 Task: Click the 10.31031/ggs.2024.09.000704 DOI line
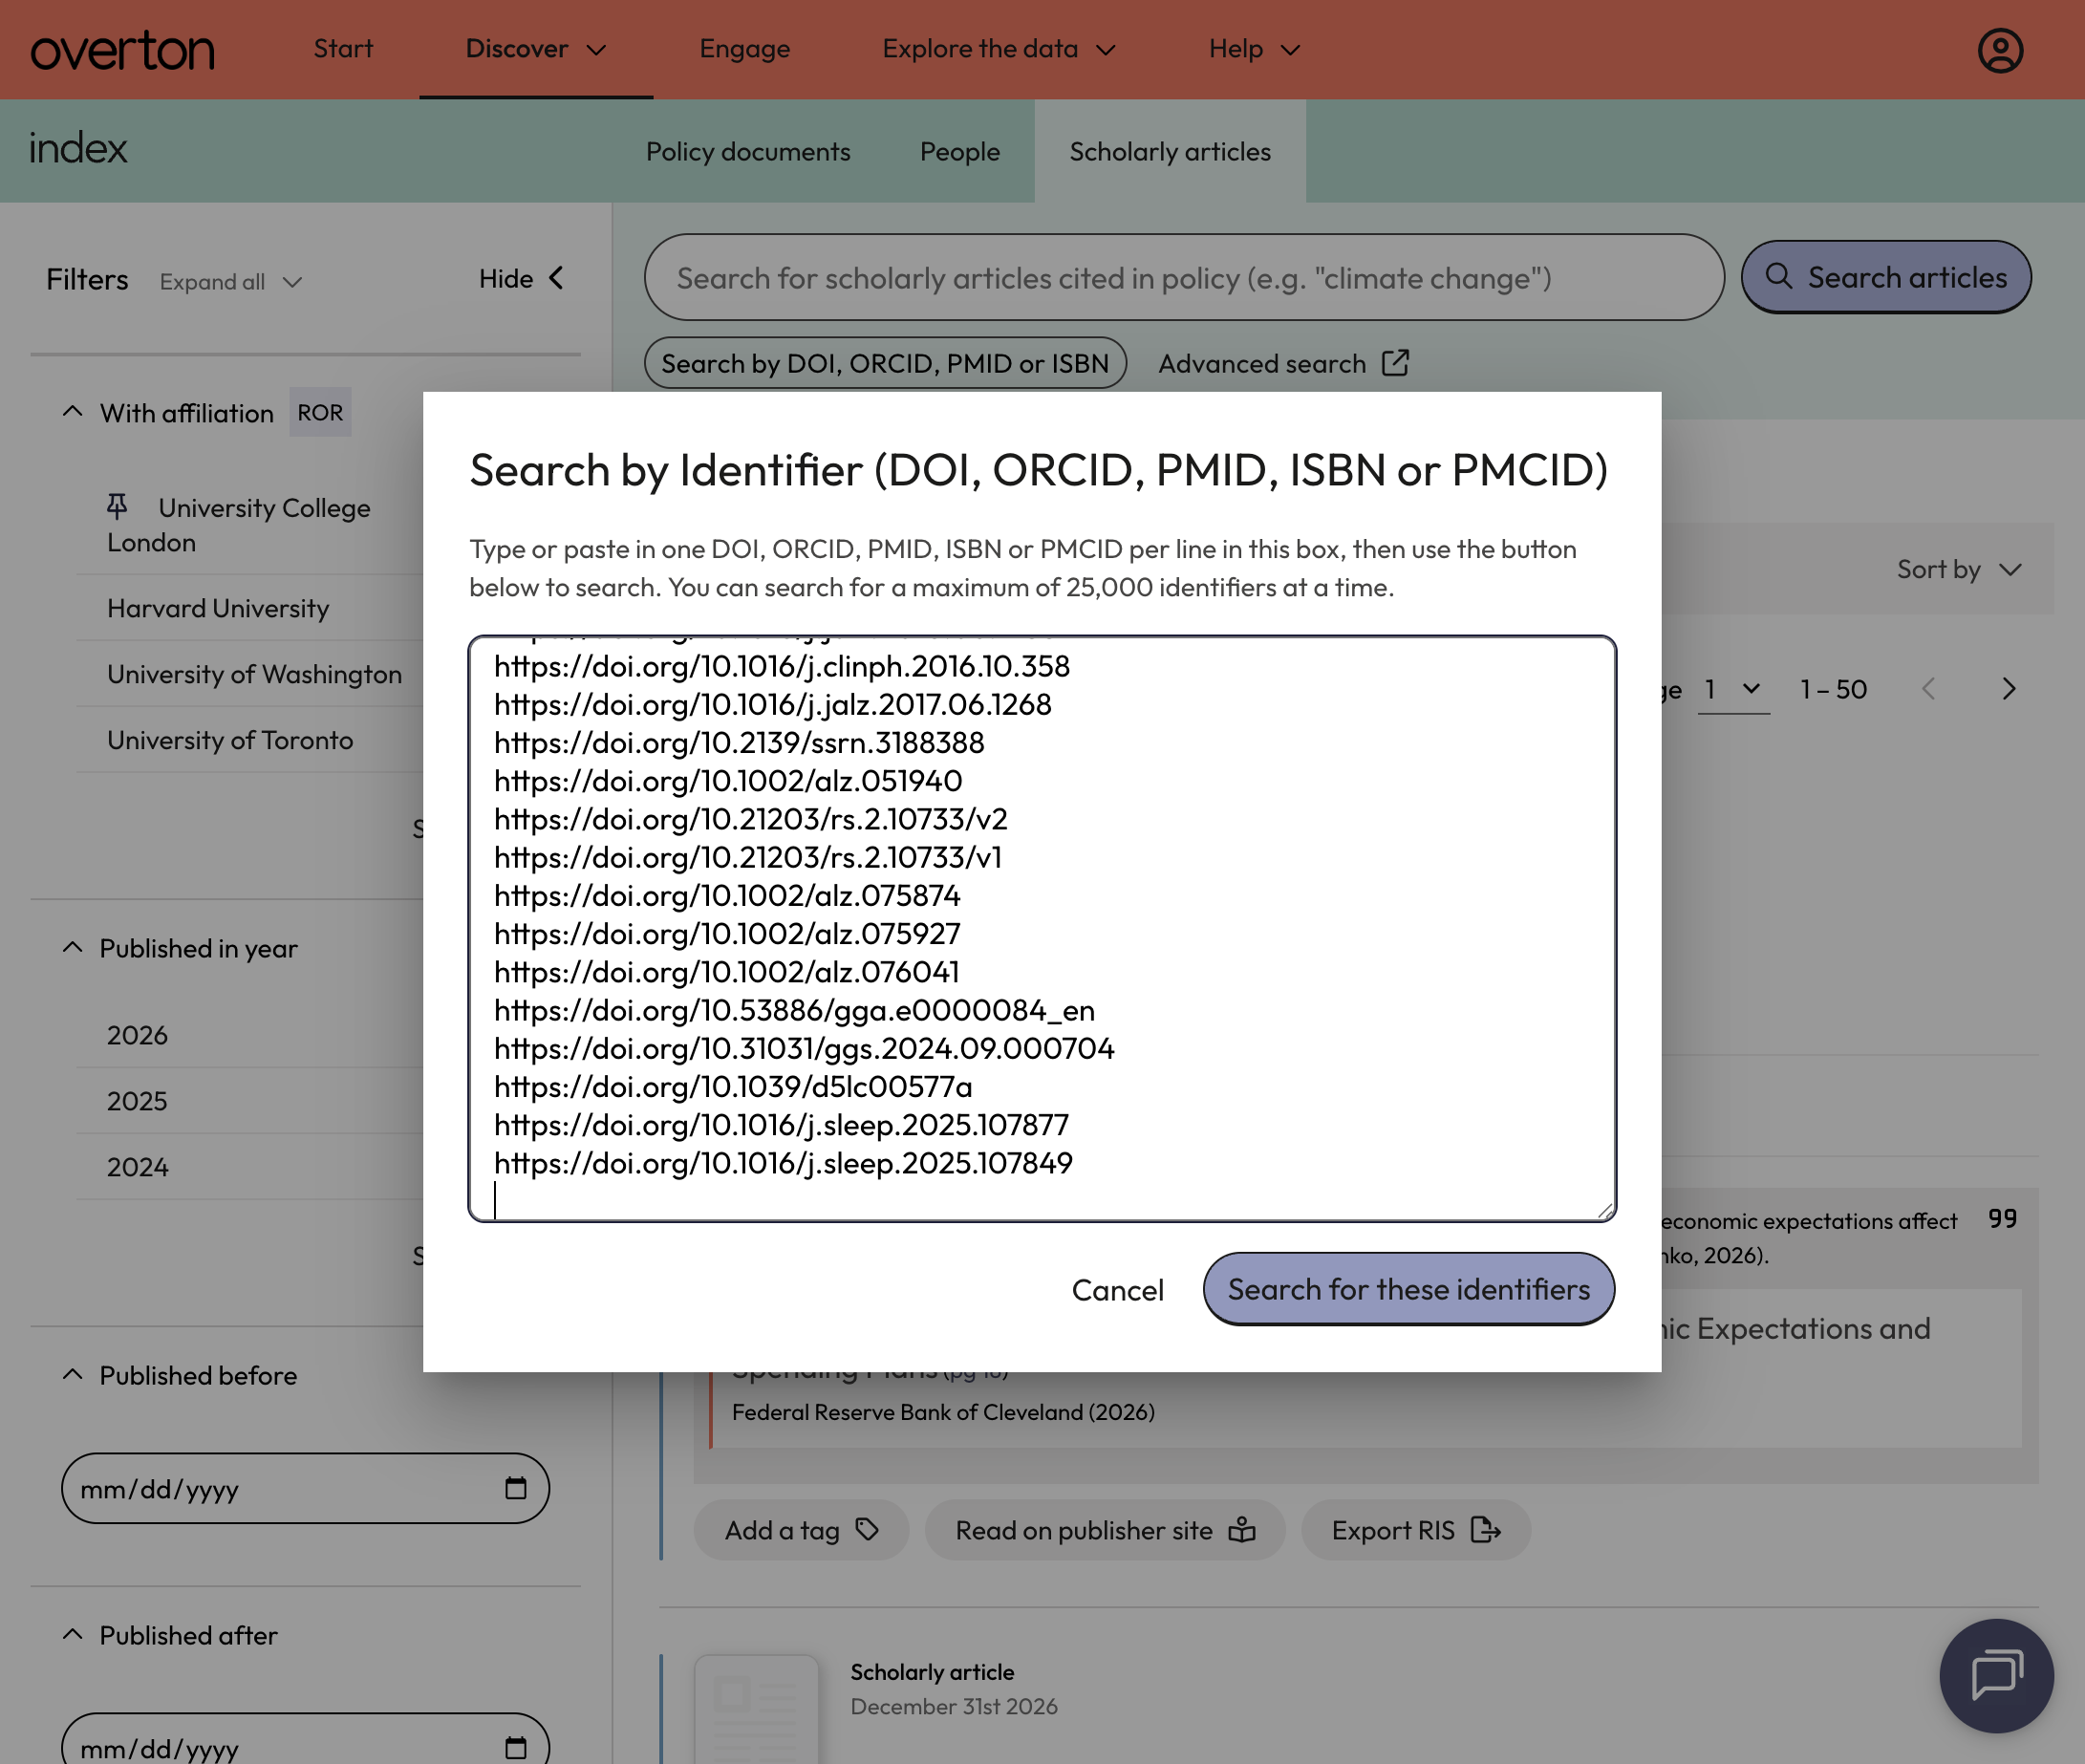pyautogui.click(x=804, y=1048)
